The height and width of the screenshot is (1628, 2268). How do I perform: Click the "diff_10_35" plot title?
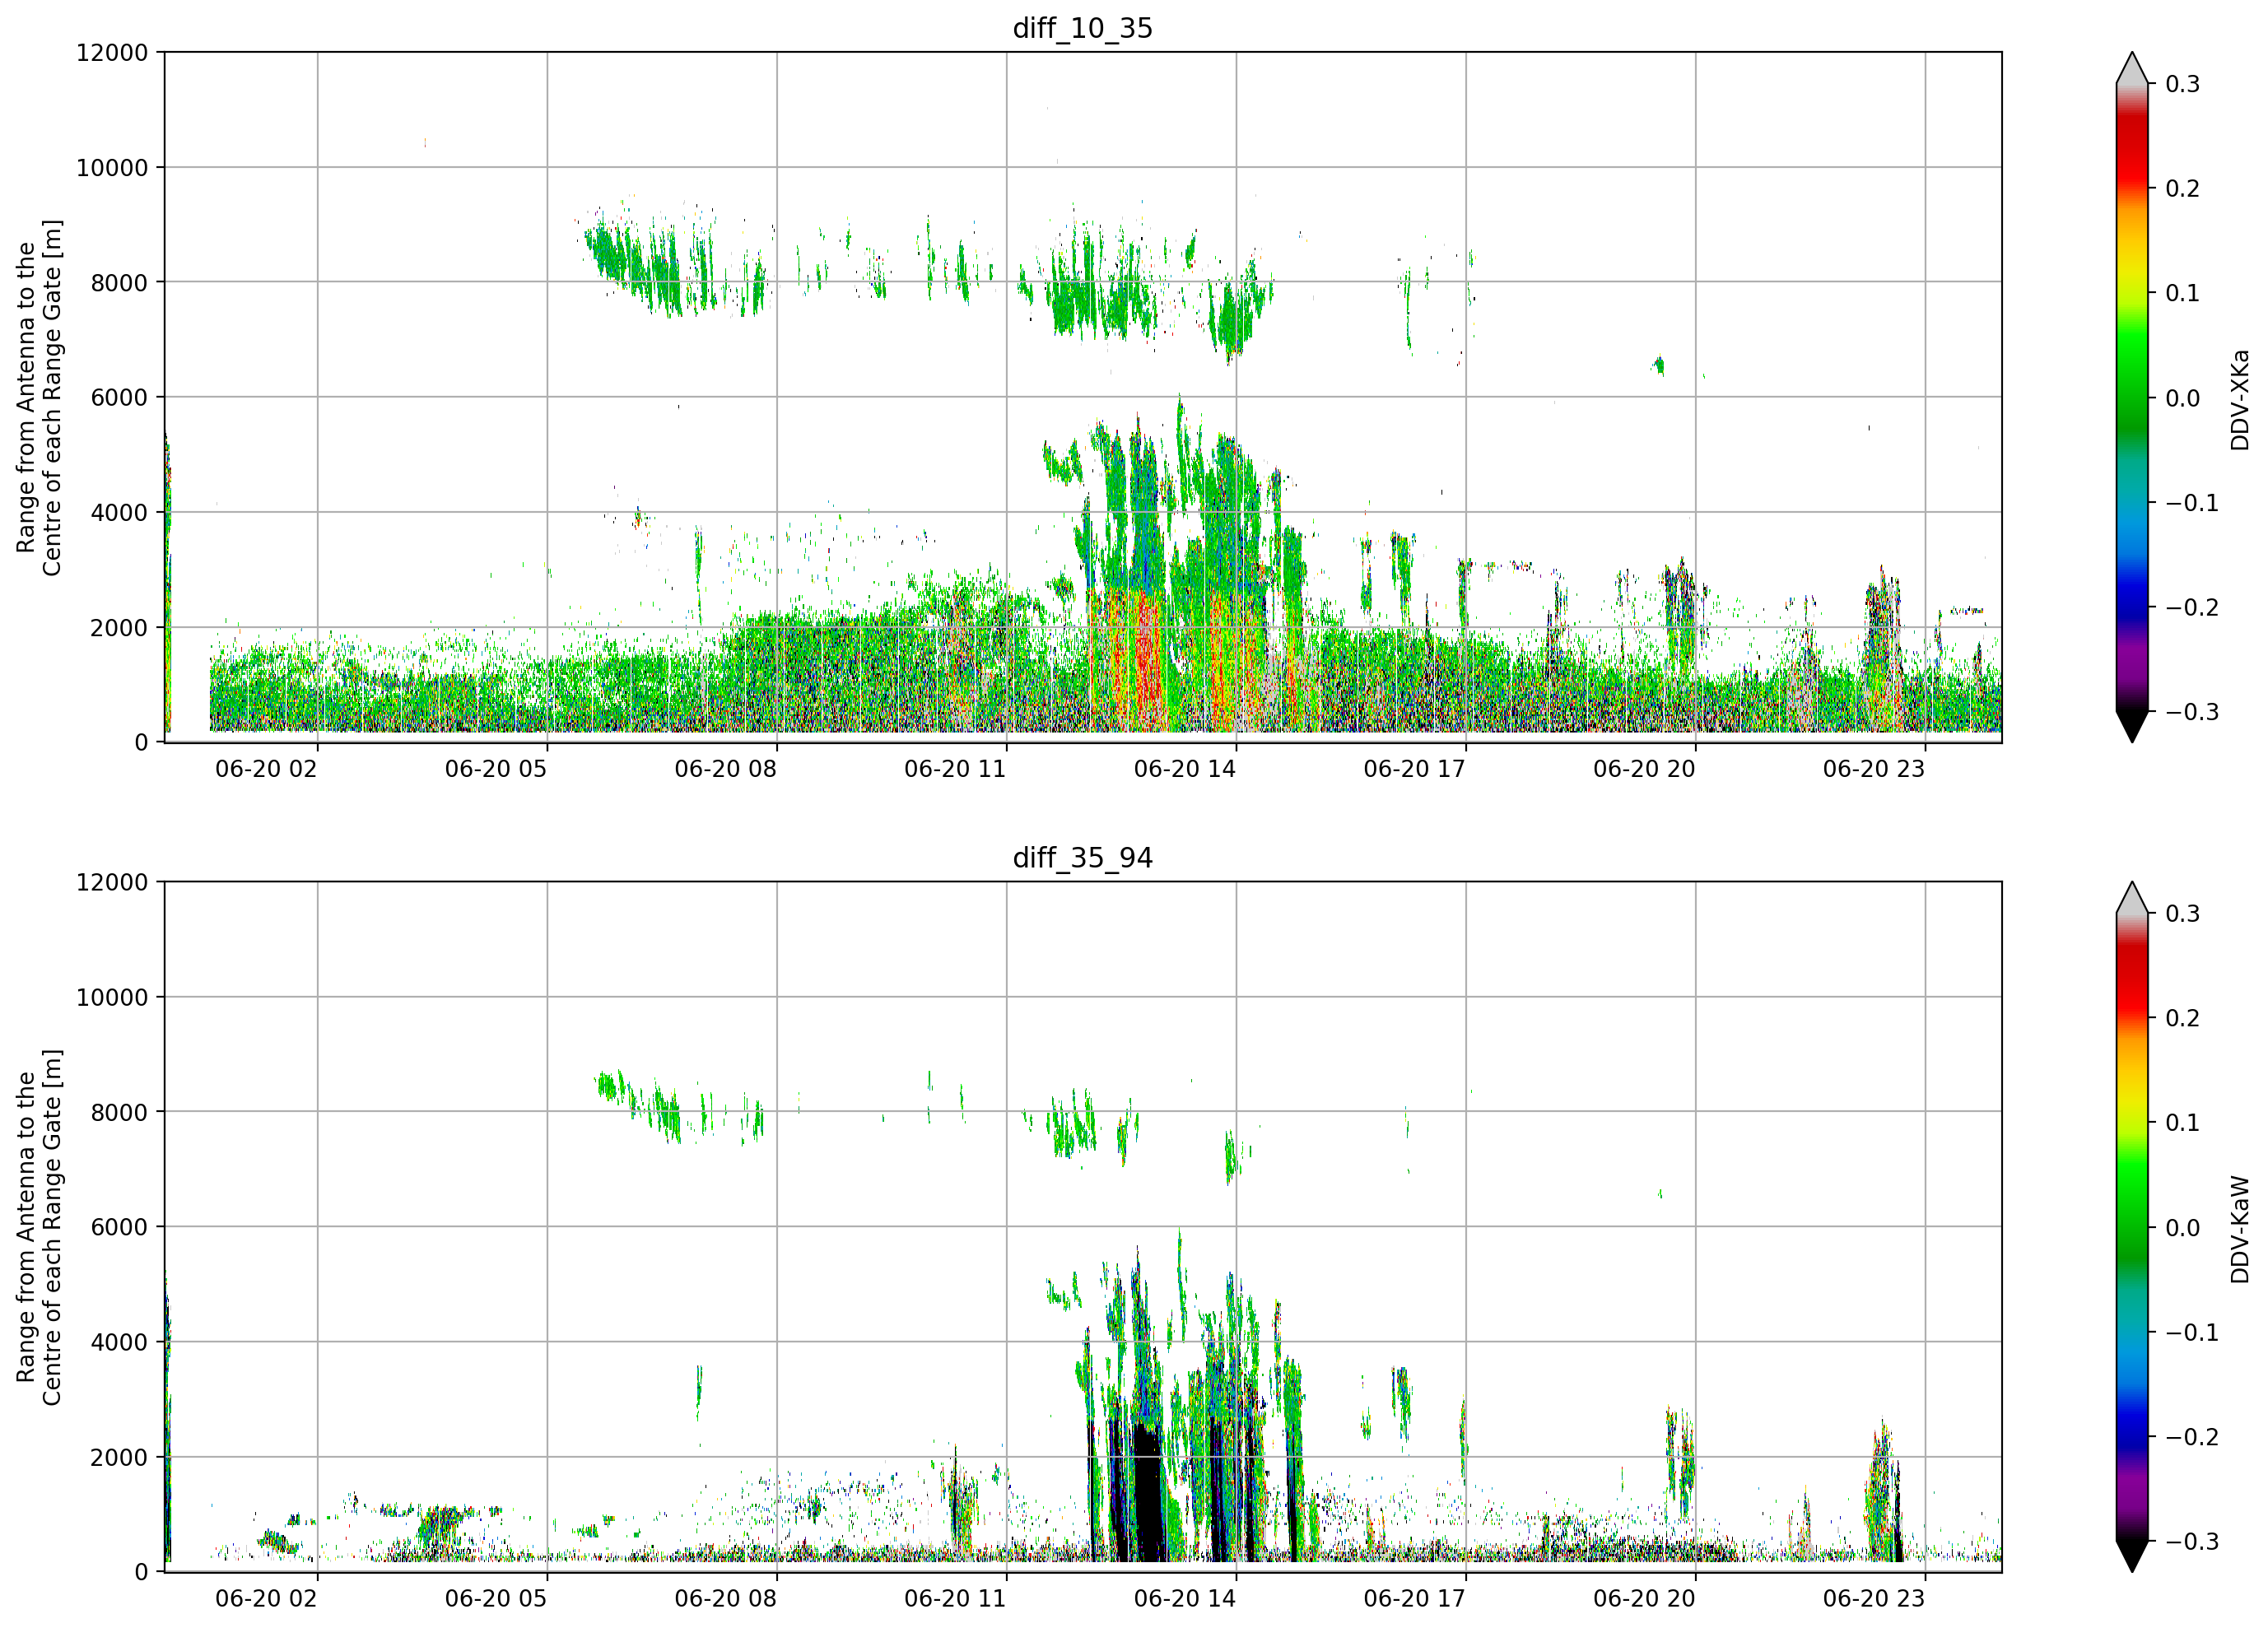(1082, 28)
